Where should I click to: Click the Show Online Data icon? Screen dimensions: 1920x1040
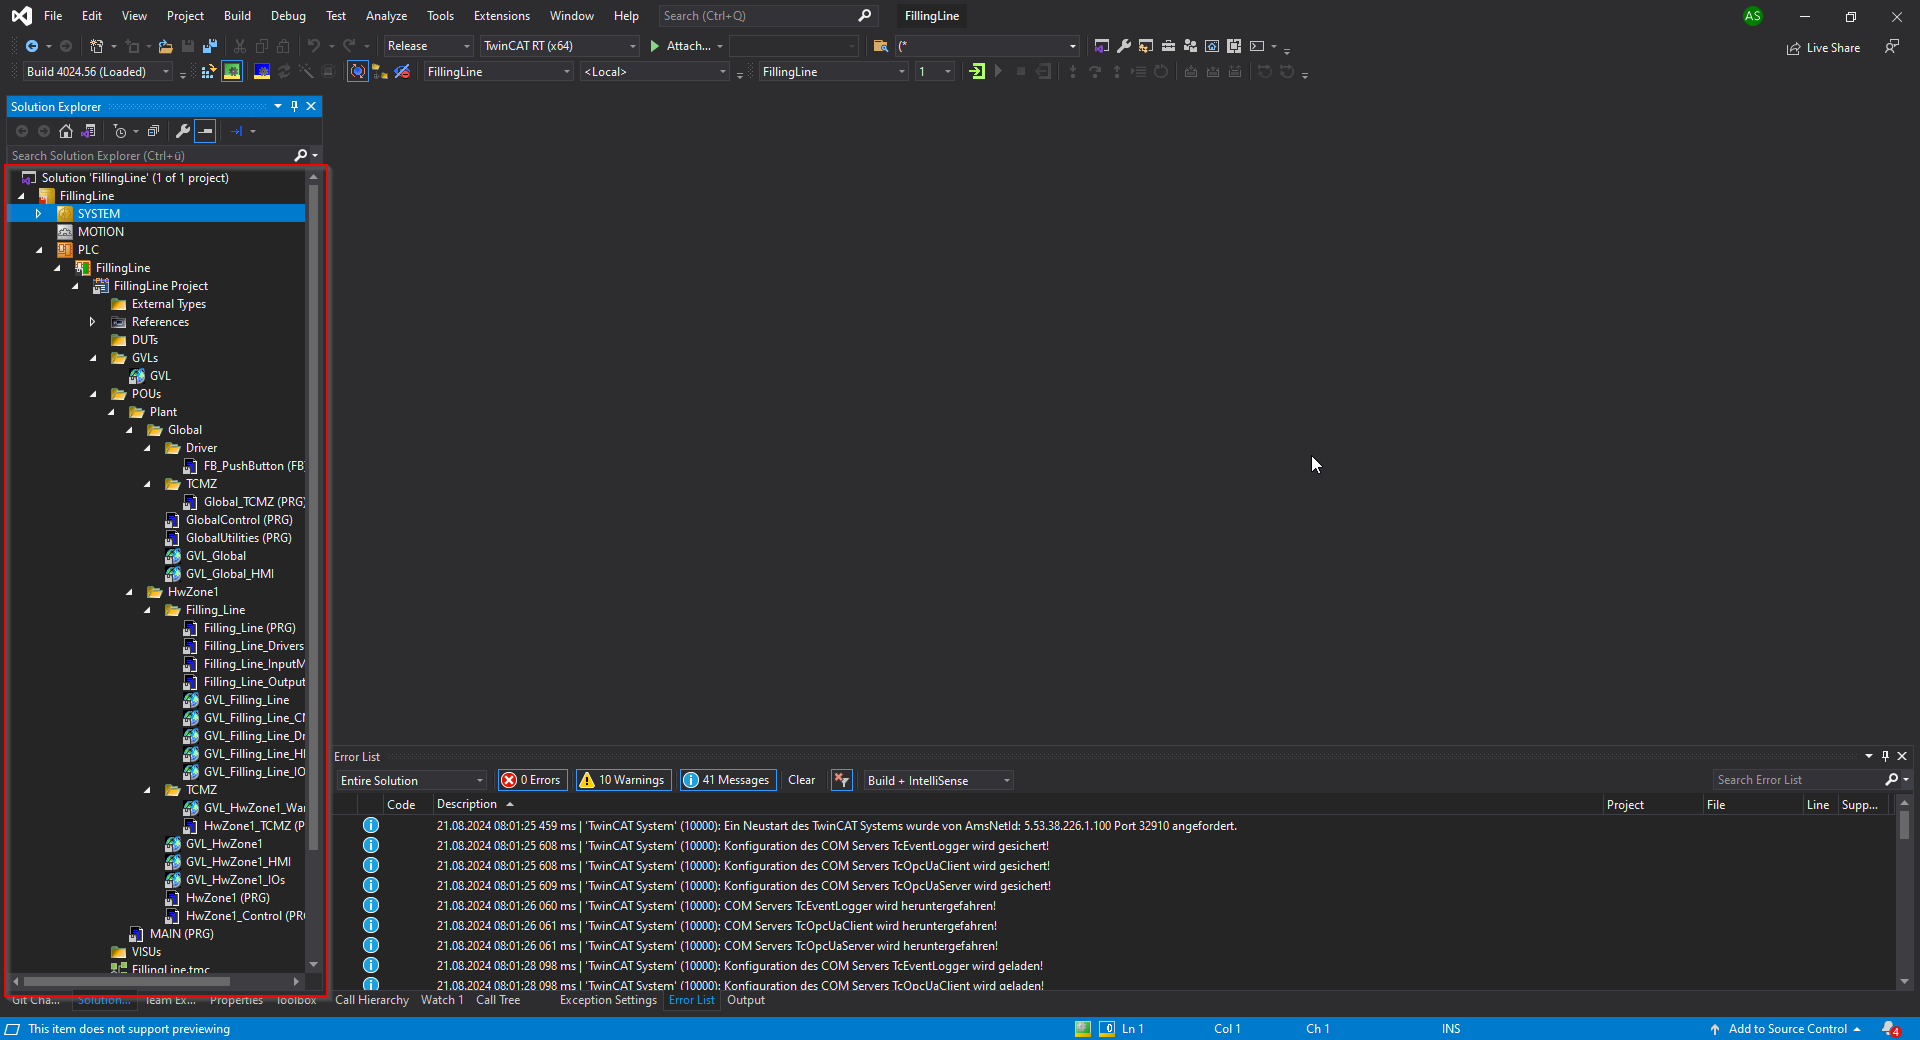358,72
